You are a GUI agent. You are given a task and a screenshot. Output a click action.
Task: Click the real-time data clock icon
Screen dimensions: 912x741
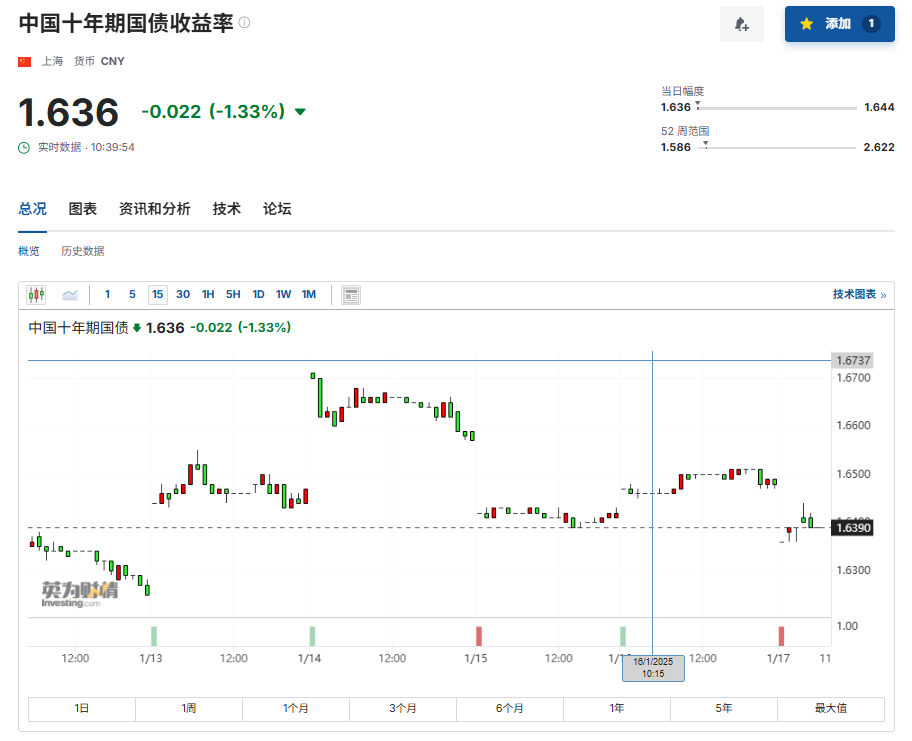click(x=25, y=147)
